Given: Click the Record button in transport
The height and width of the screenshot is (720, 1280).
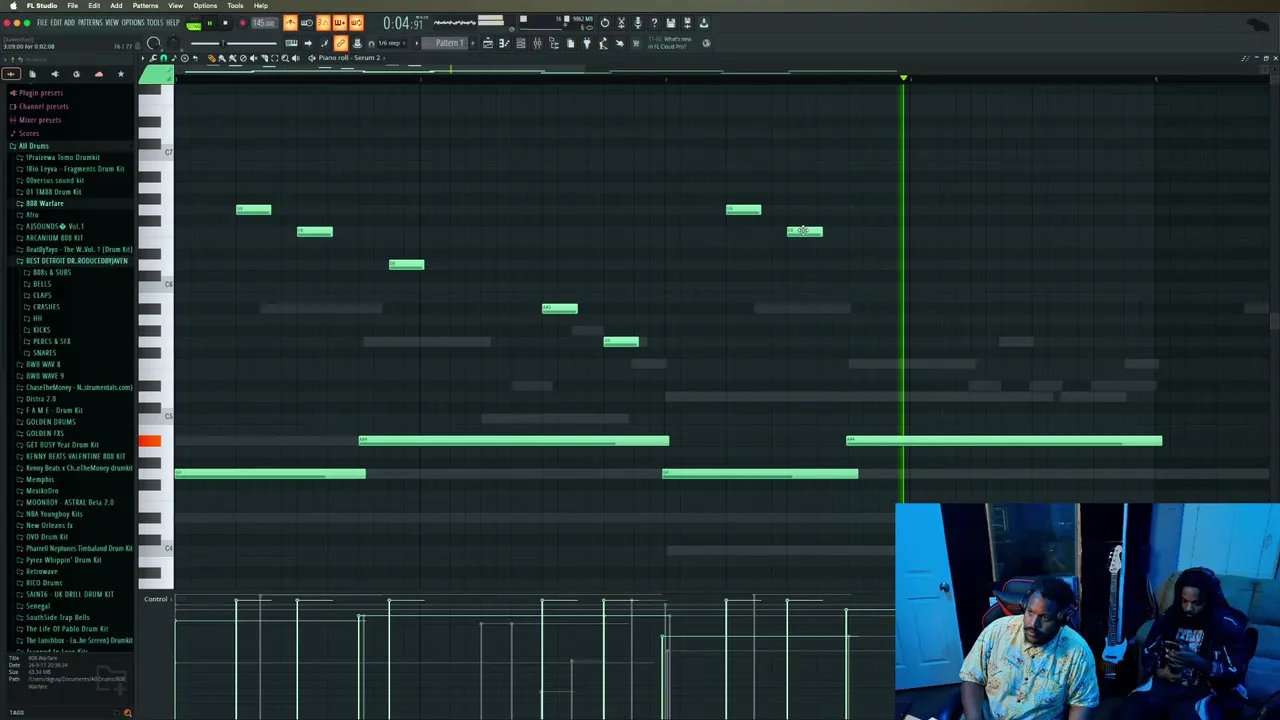Looking at the screenshot, I should (x=242, y=23).
